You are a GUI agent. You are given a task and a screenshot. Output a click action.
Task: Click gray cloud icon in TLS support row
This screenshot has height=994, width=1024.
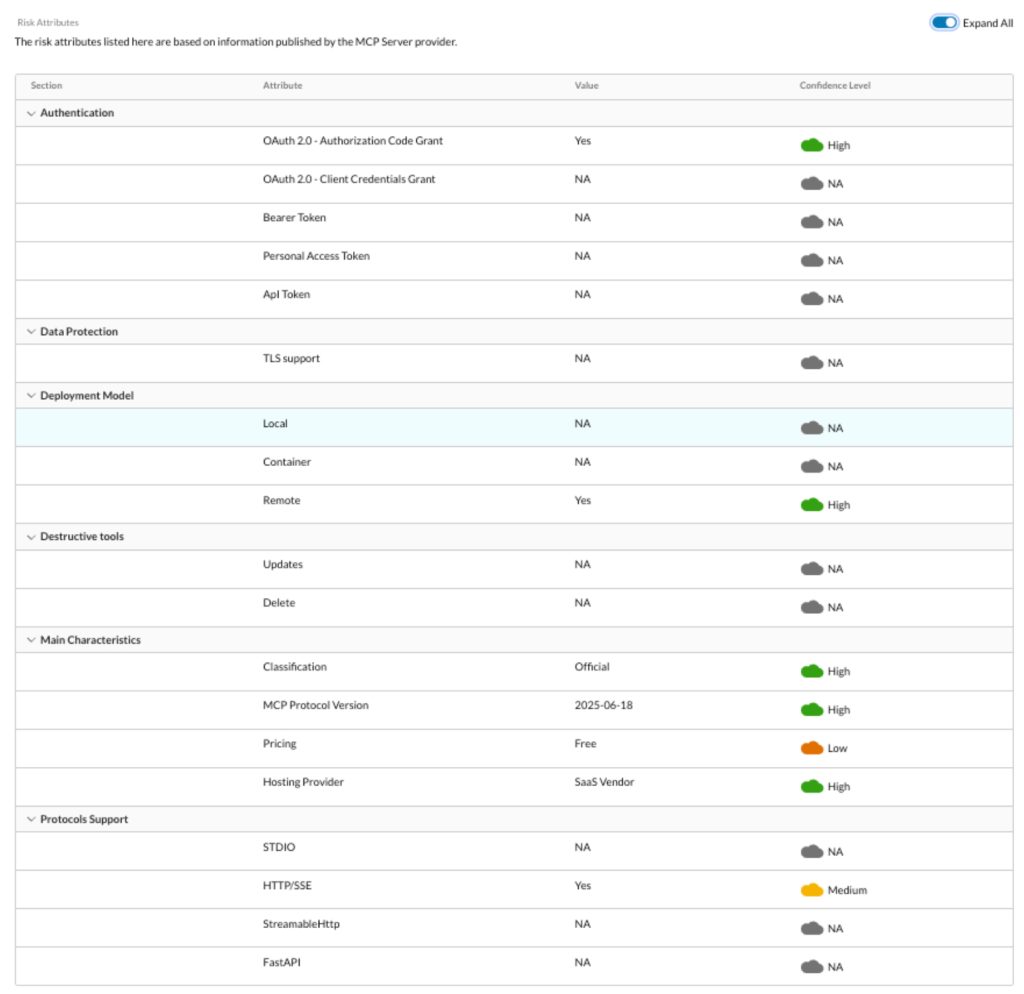pyautogui.click(x=812, y=363)
